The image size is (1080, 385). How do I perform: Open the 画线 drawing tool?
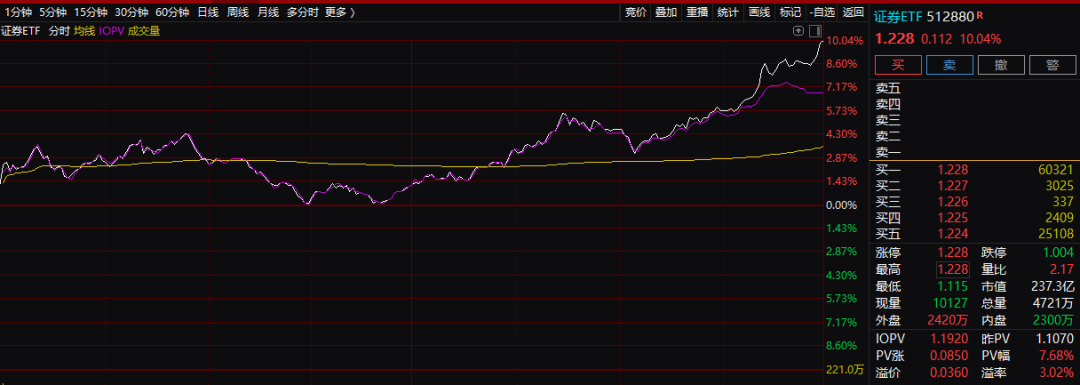[759, 12]
